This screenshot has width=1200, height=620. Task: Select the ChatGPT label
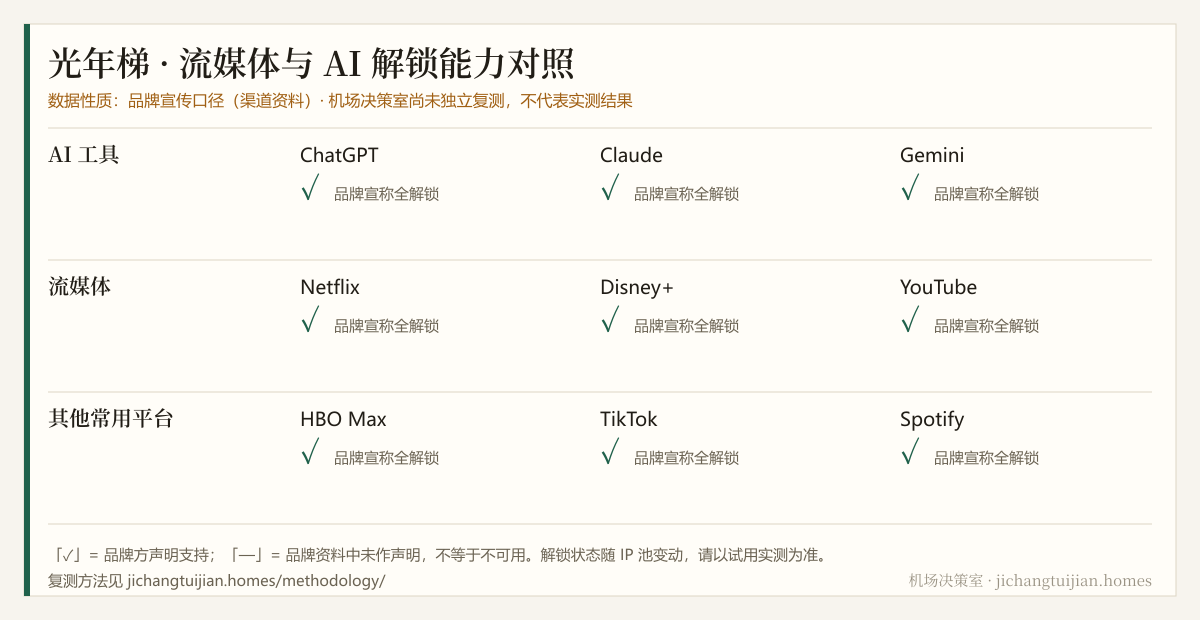pos(339,155)
